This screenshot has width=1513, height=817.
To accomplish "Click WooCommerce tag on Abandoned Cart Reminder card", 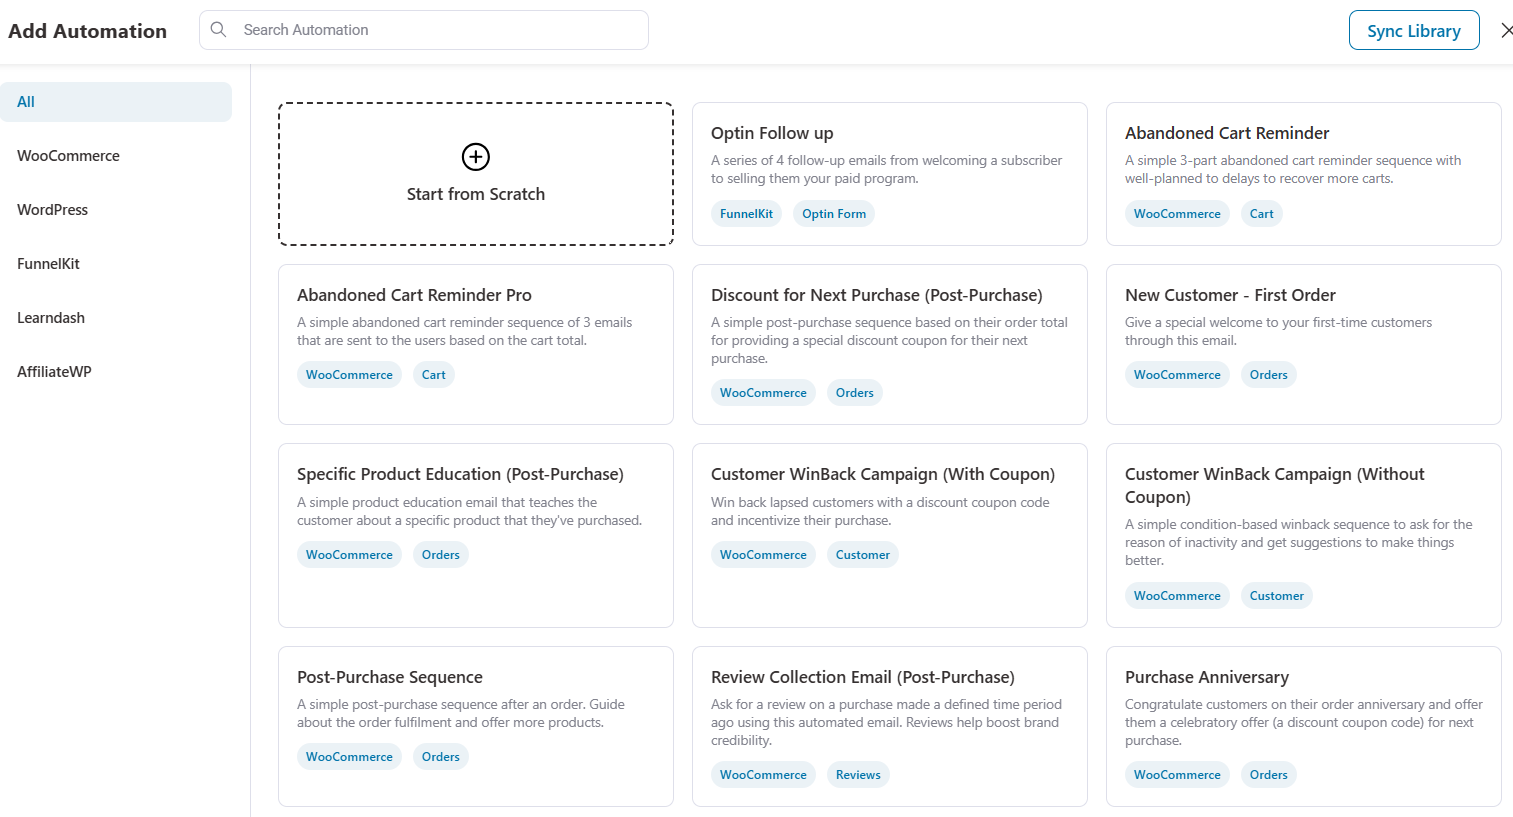I will (x=1177, y=214).
